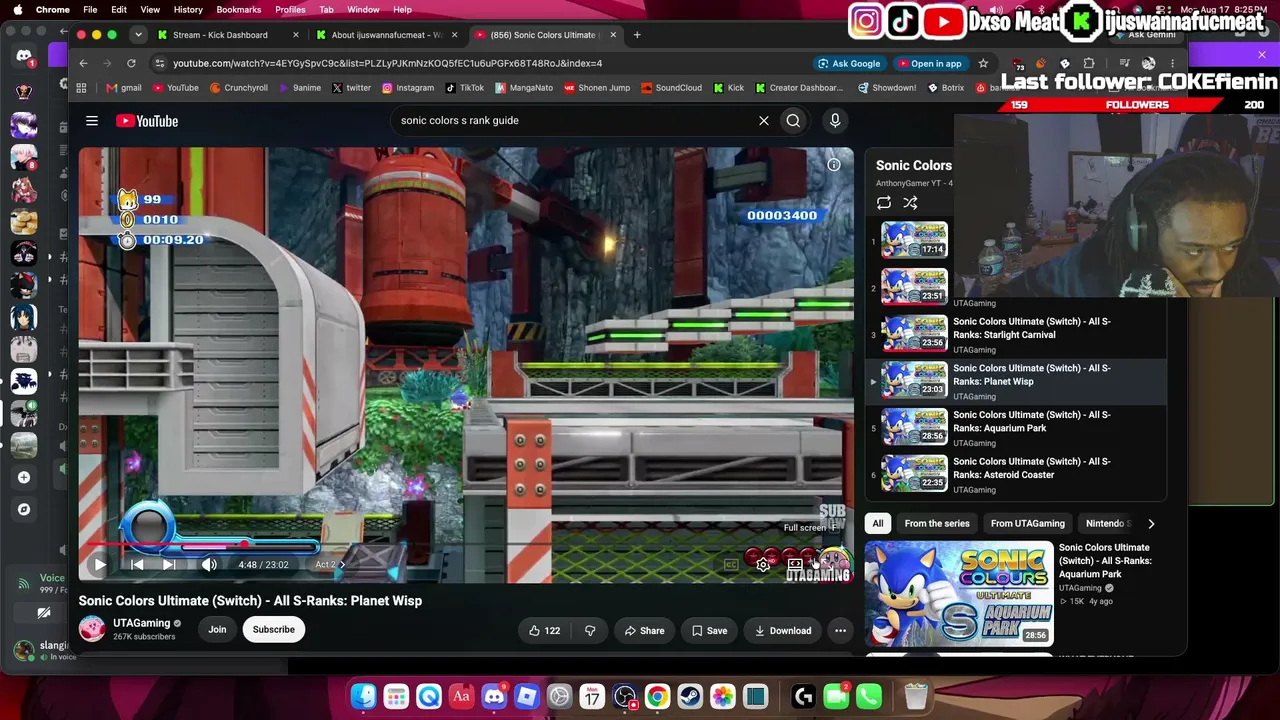
Task: Open Discord from the Dock
Action: point(494,696)
